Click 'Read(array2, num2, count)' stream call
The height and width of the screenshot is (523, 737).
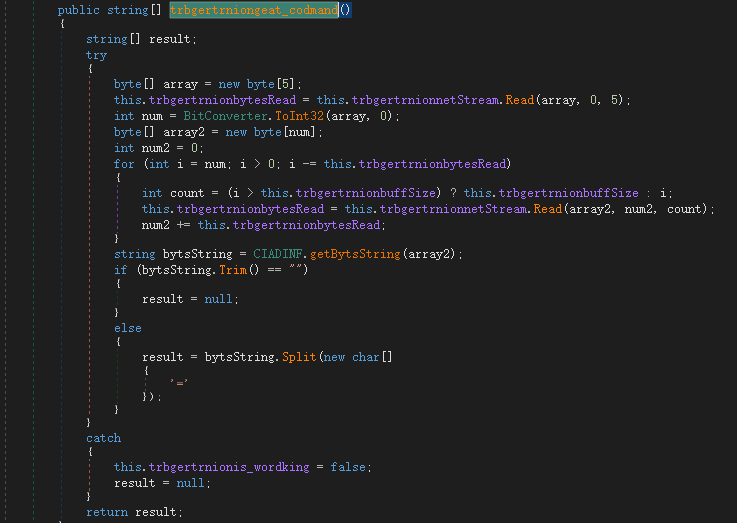coord(620,209)
